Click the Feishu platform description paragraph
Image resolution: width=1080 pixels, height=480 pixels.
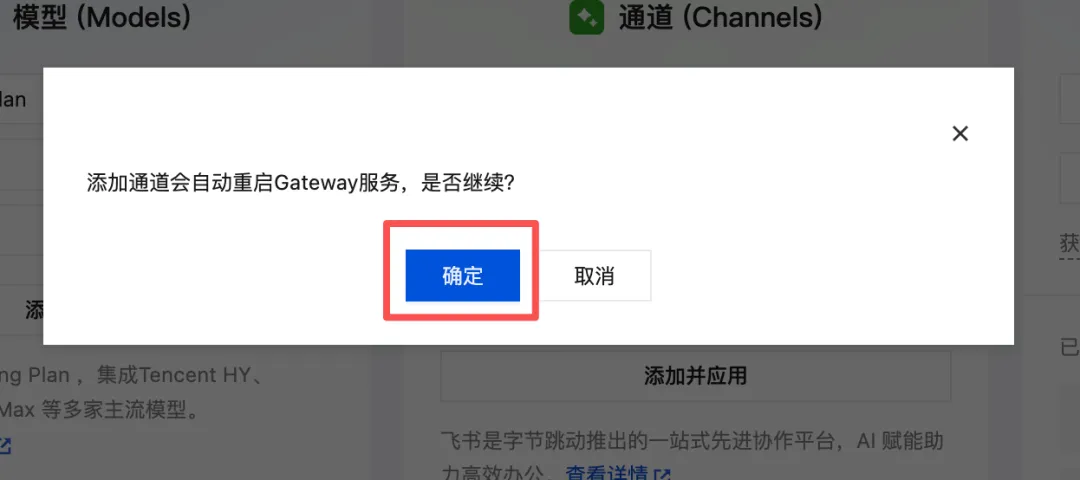point(695,456)
